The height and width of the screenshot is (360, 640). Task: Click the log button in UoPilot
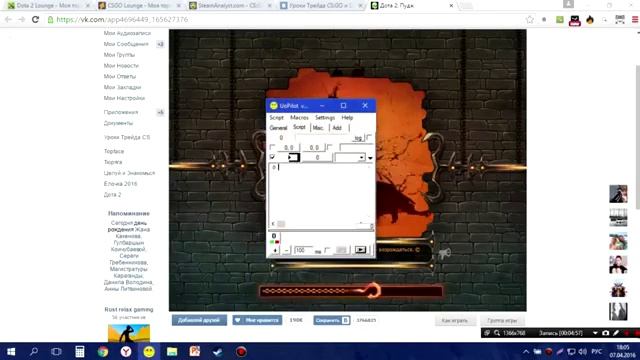point(358,138)
